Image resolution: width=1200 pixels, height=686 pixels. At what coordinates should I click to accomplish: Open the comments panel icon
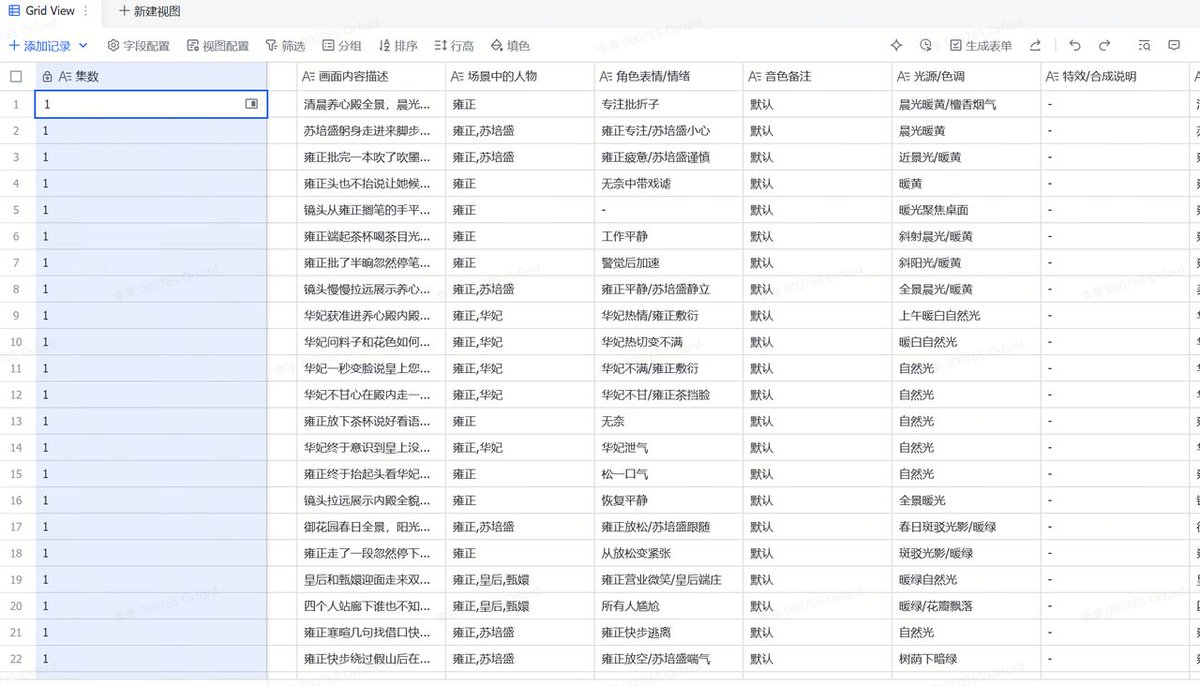click(x=1175, y=45)
